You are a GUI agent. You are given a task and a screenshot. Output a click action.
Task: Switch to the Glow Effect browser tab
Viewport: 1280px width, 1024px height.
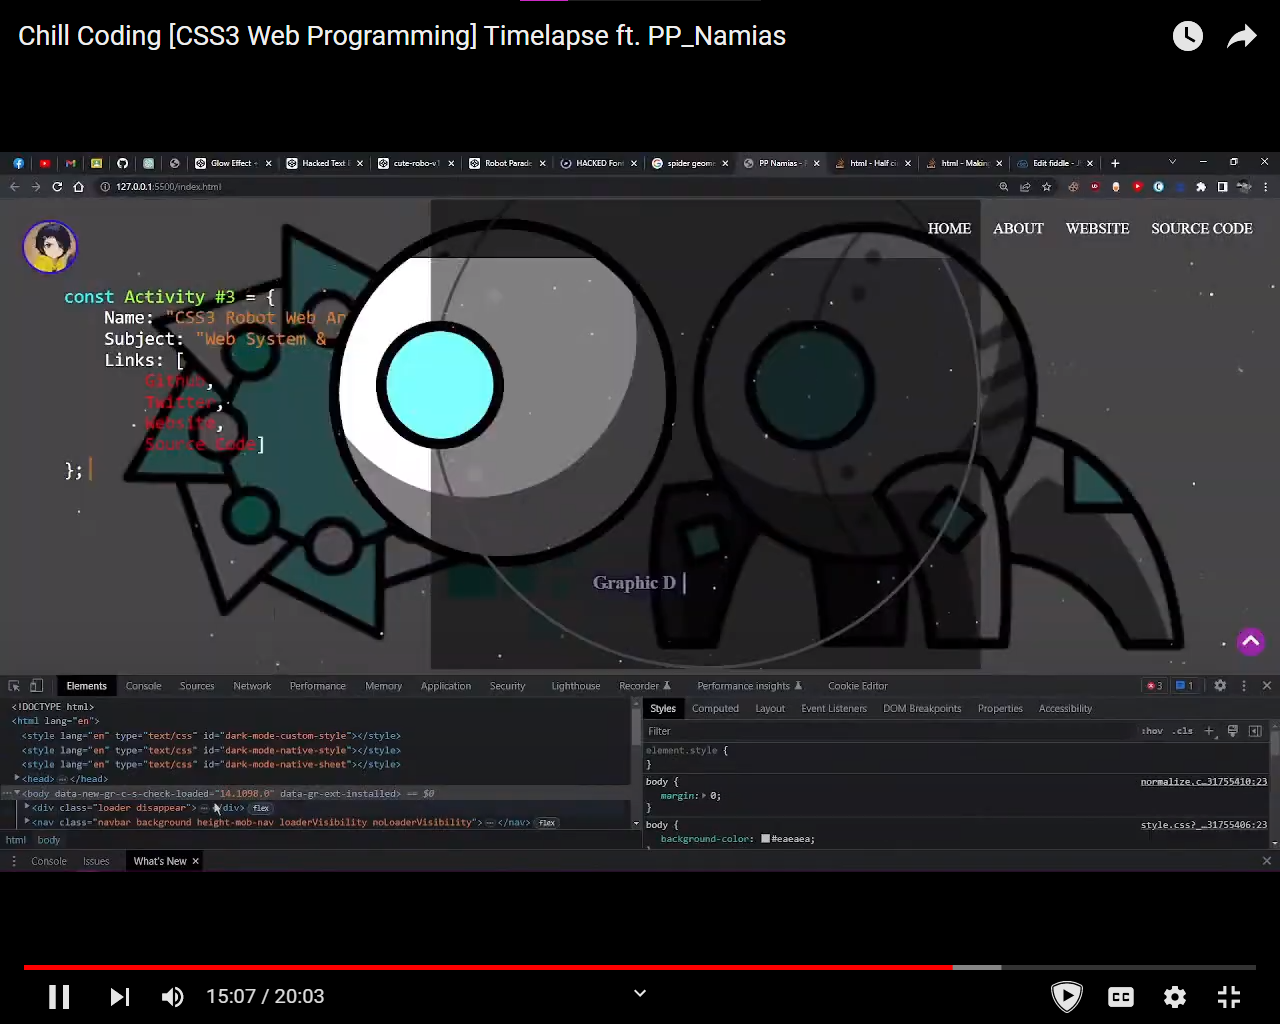(232, 163)
